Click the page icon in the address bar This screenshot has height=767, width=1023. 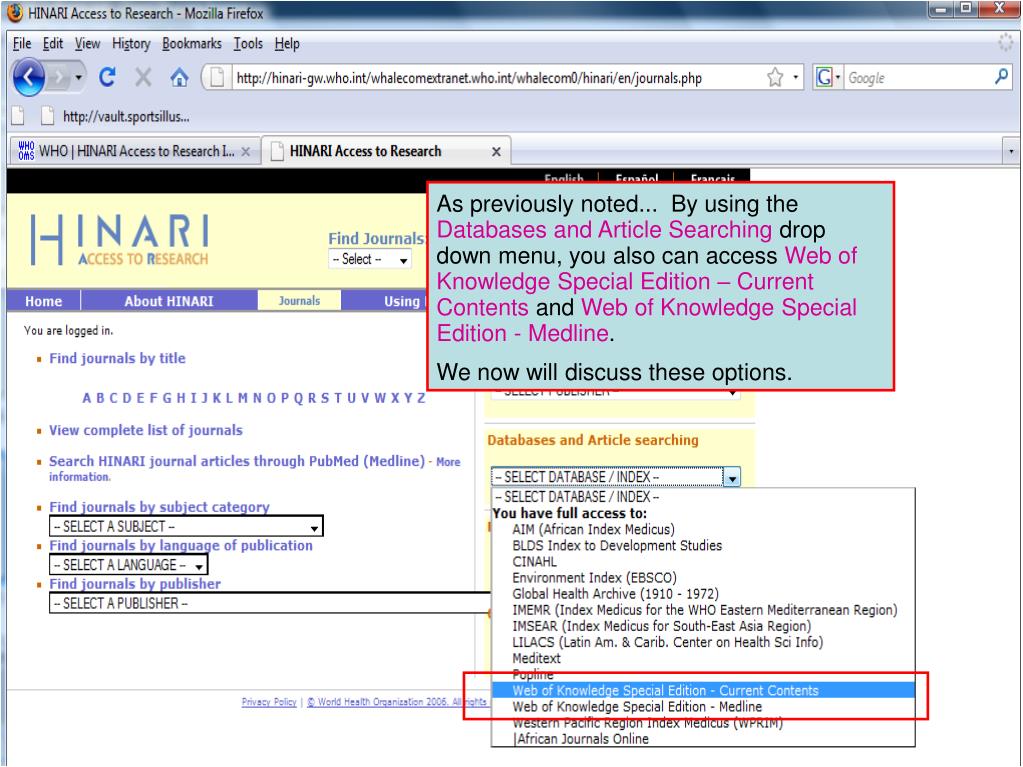coord(217,78)
